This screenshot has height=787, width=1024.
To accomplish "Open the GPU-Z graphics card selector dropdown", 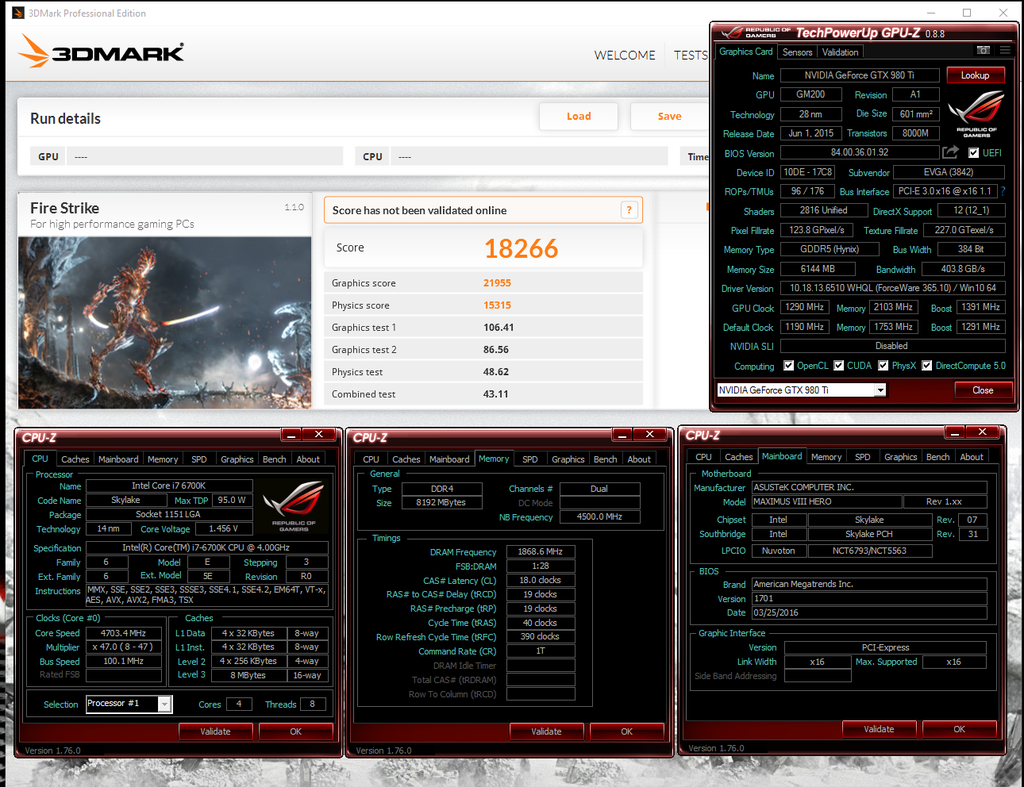I will point(880,390).
